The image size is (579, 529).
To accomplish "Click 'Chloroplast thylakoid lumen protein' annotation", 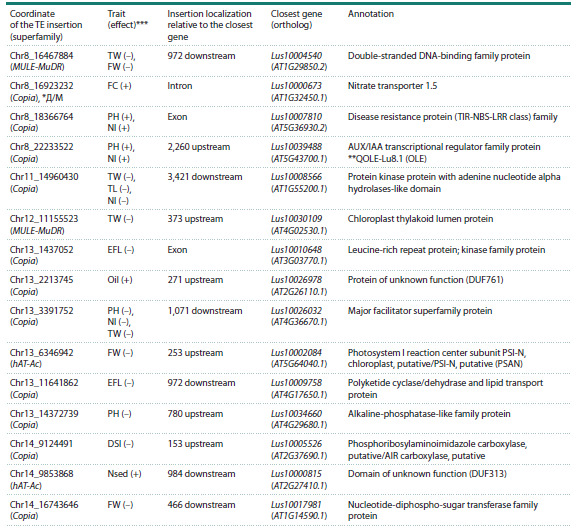I will [420, 219].
